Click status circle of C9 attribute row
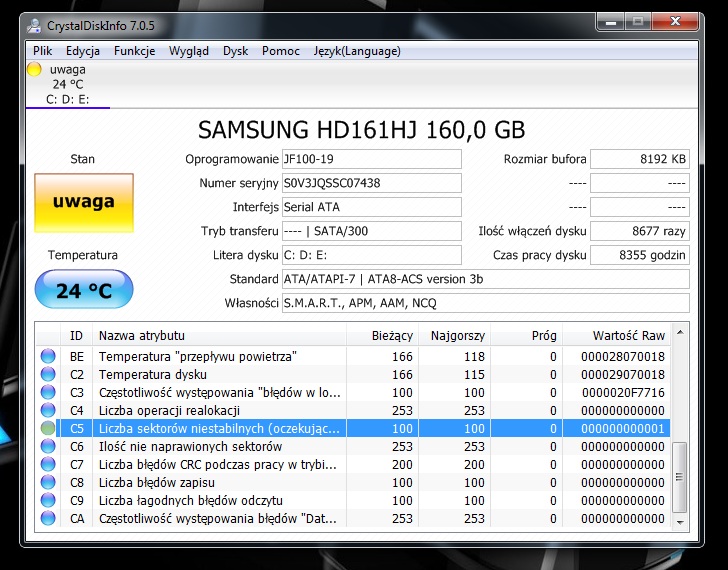 [48, 500]
